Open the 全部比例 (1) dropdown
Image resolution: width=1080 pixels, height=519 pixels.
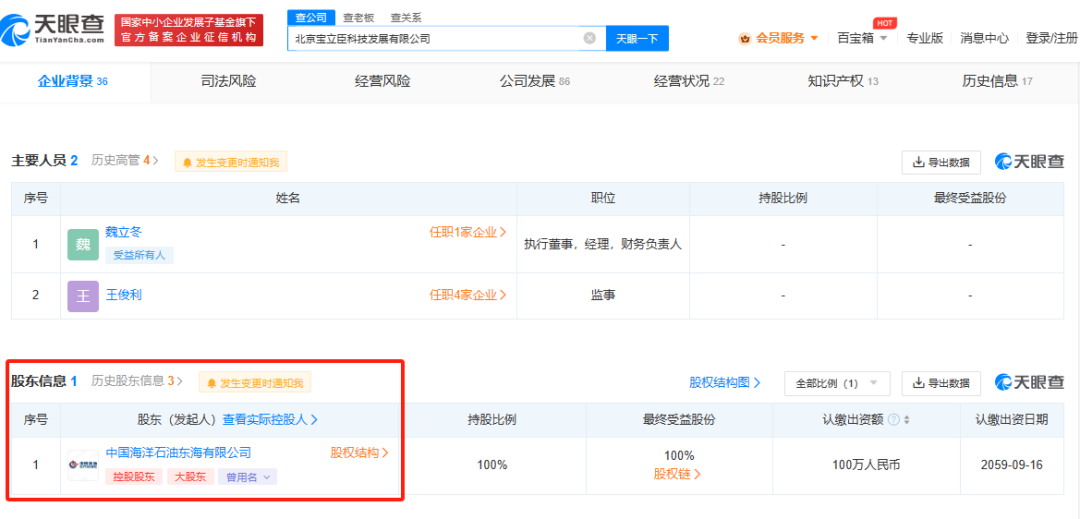coord(837,383)
